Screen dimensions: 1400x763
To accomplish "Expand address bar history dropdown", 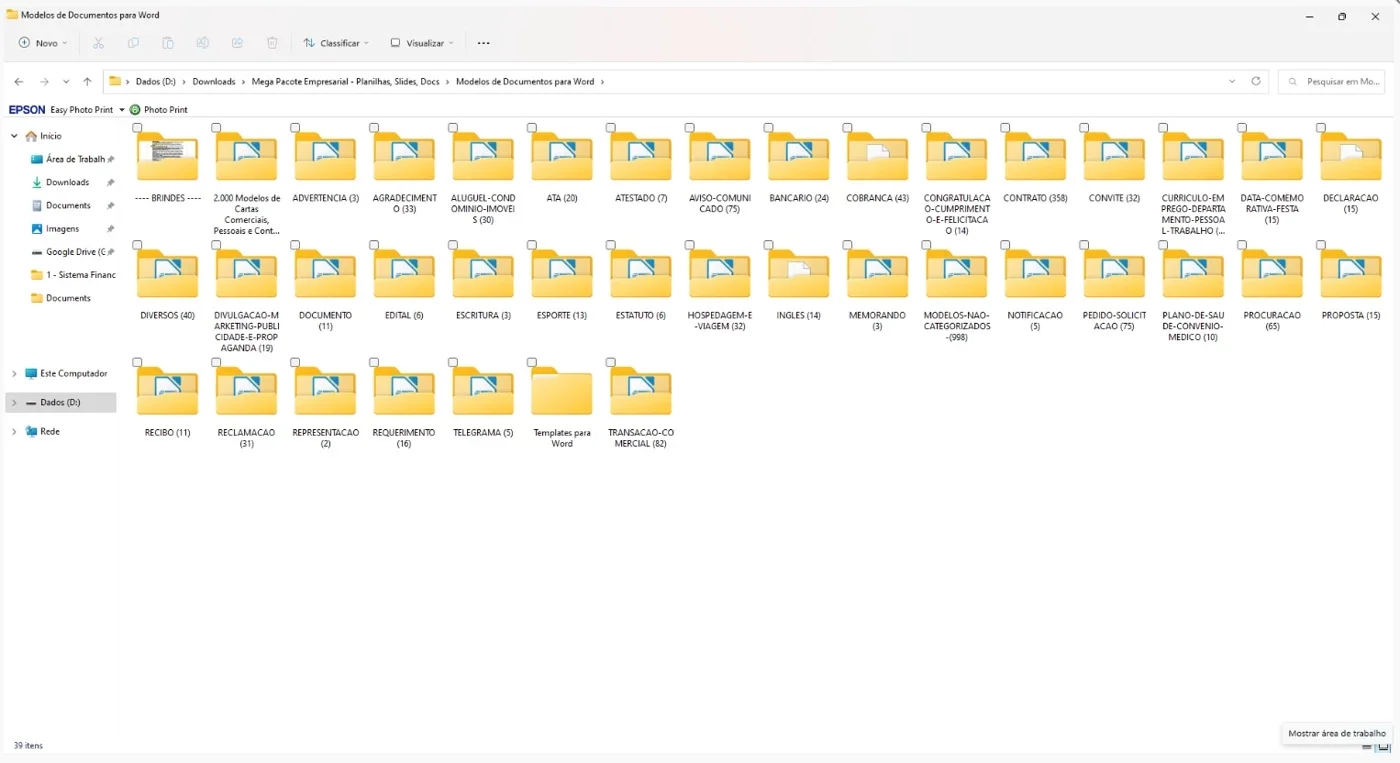I will pos(1232,81).
